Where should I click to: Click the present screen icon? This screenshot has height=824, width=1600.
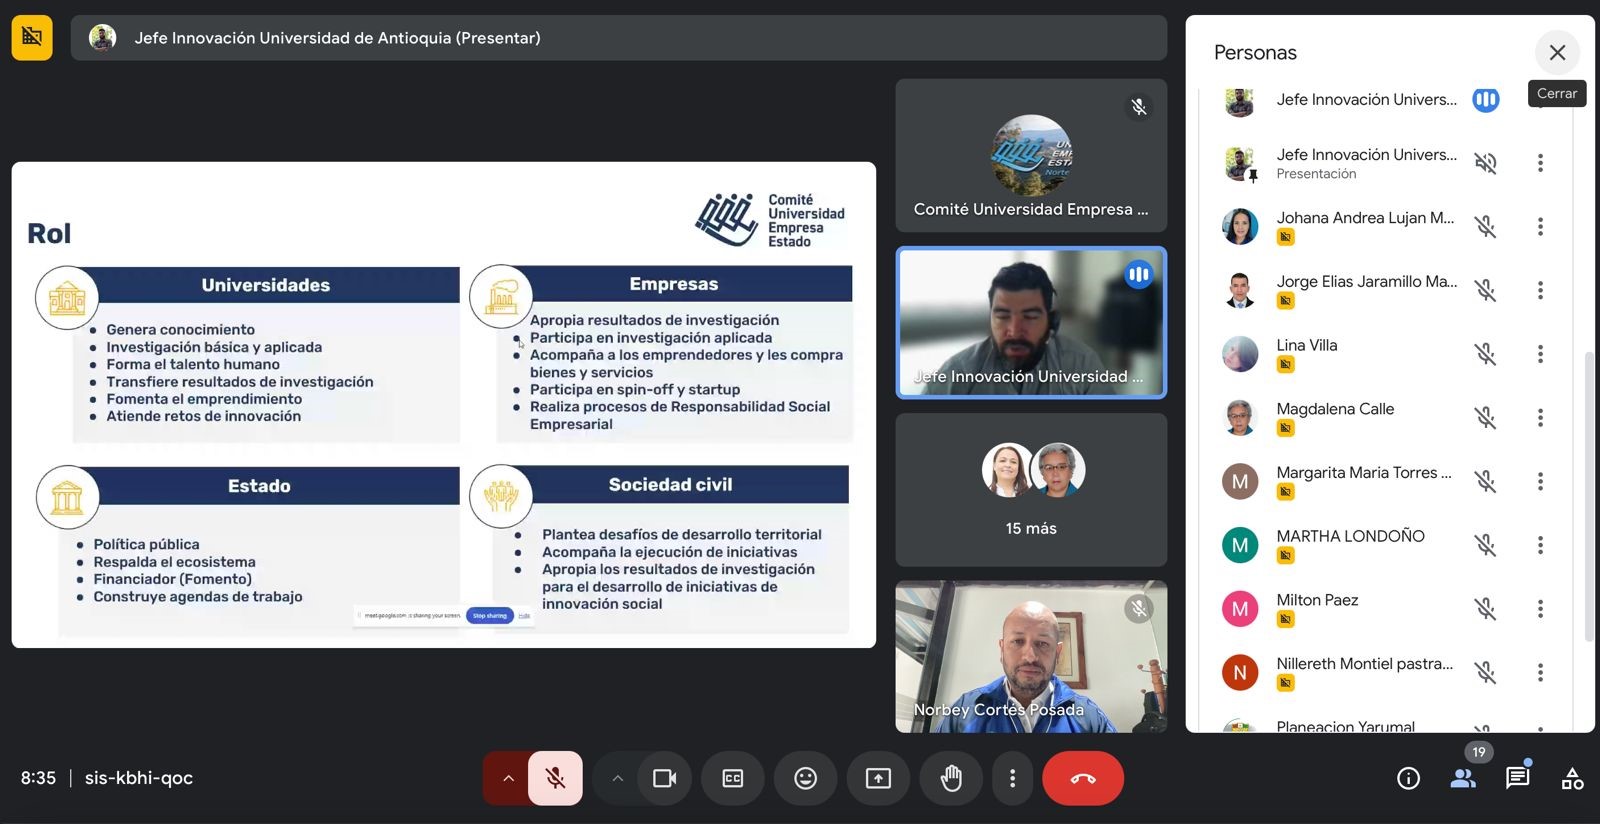(x=878, y=778)
